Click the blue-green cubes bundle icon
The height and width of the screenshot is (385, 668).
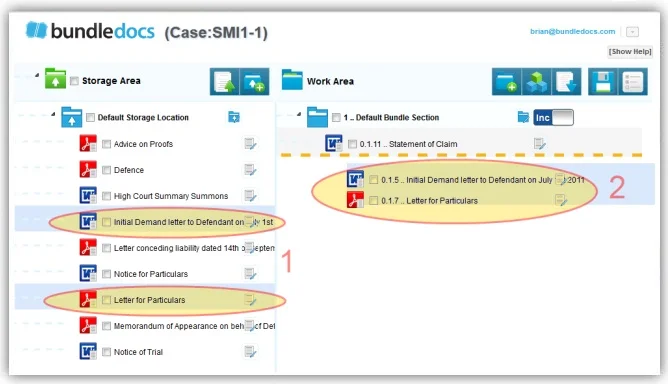(536, 81)
